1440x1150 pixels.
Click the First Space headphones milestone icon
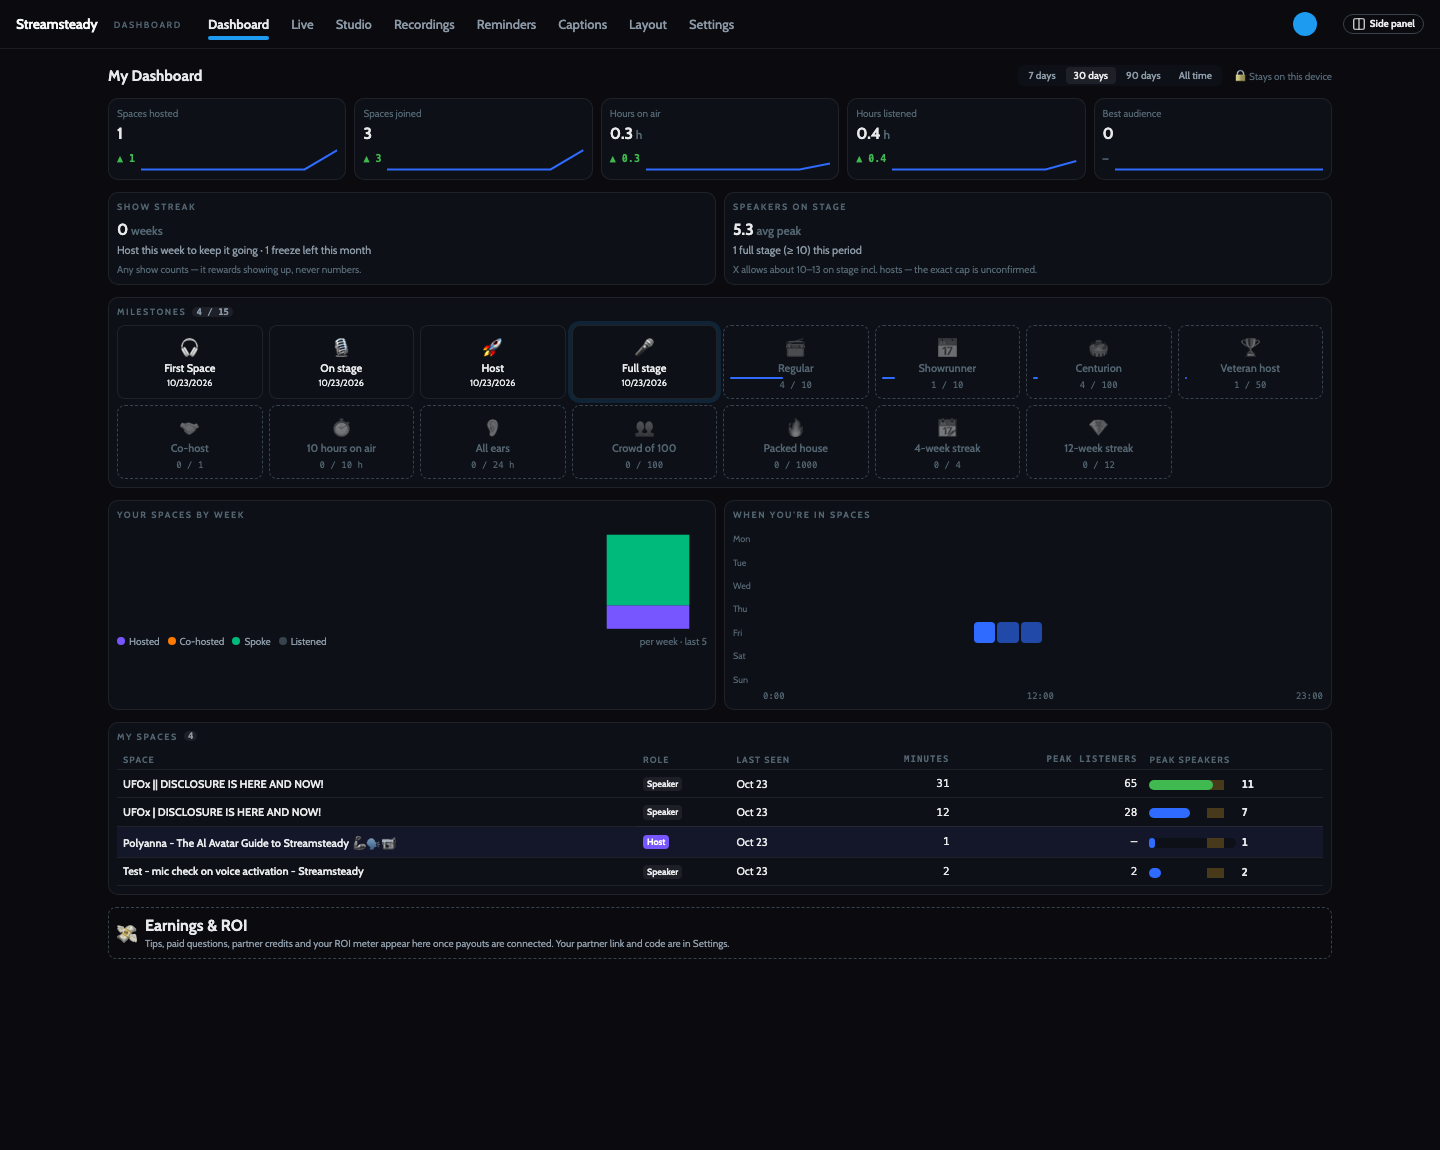click(x=189, y=347)
